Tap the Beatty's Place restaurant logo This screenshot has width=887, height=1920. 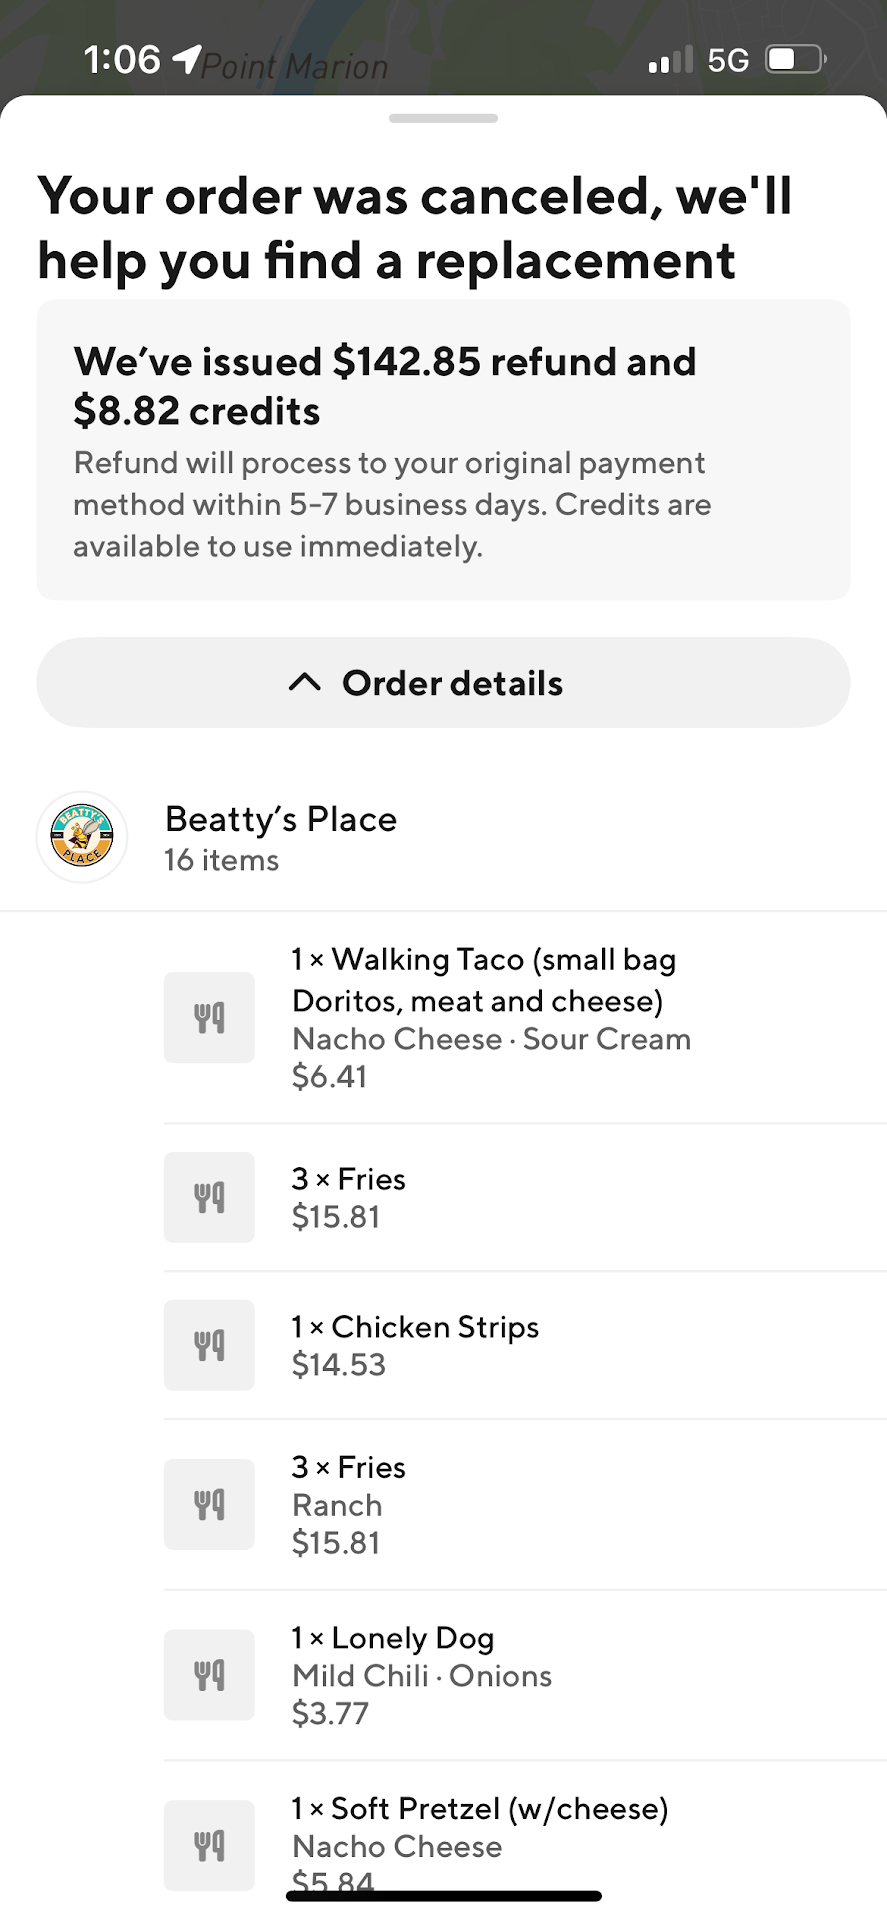(82, 837)
